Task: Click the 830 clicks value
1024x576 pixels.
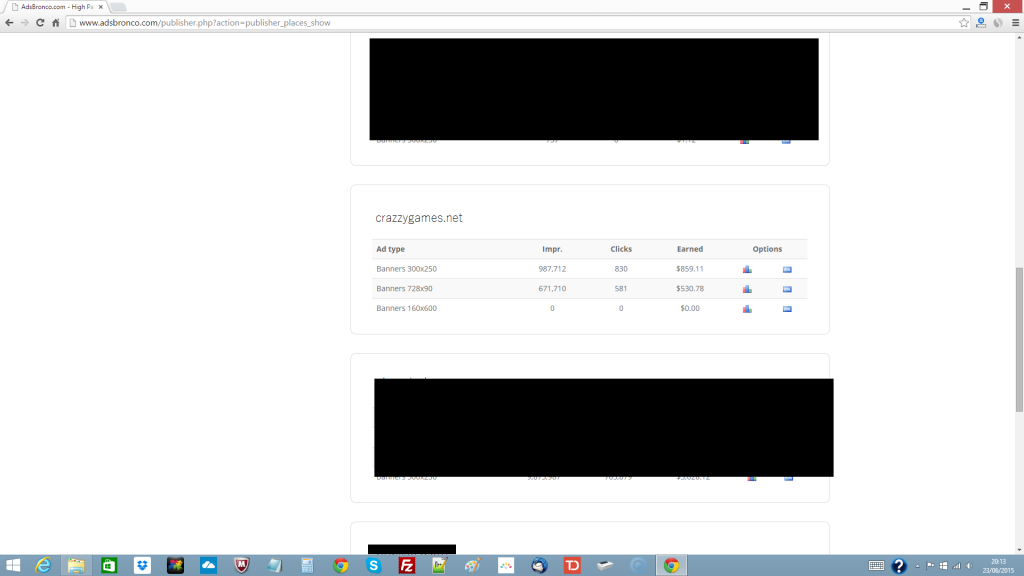Action: [621, 269]
